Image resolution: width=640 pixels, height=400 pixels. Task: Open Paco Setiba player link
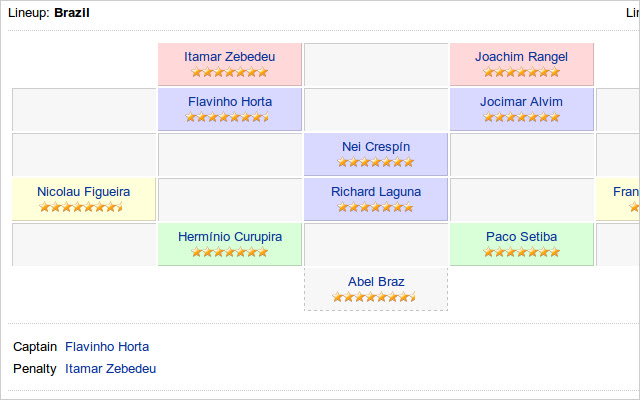[521, 237]
